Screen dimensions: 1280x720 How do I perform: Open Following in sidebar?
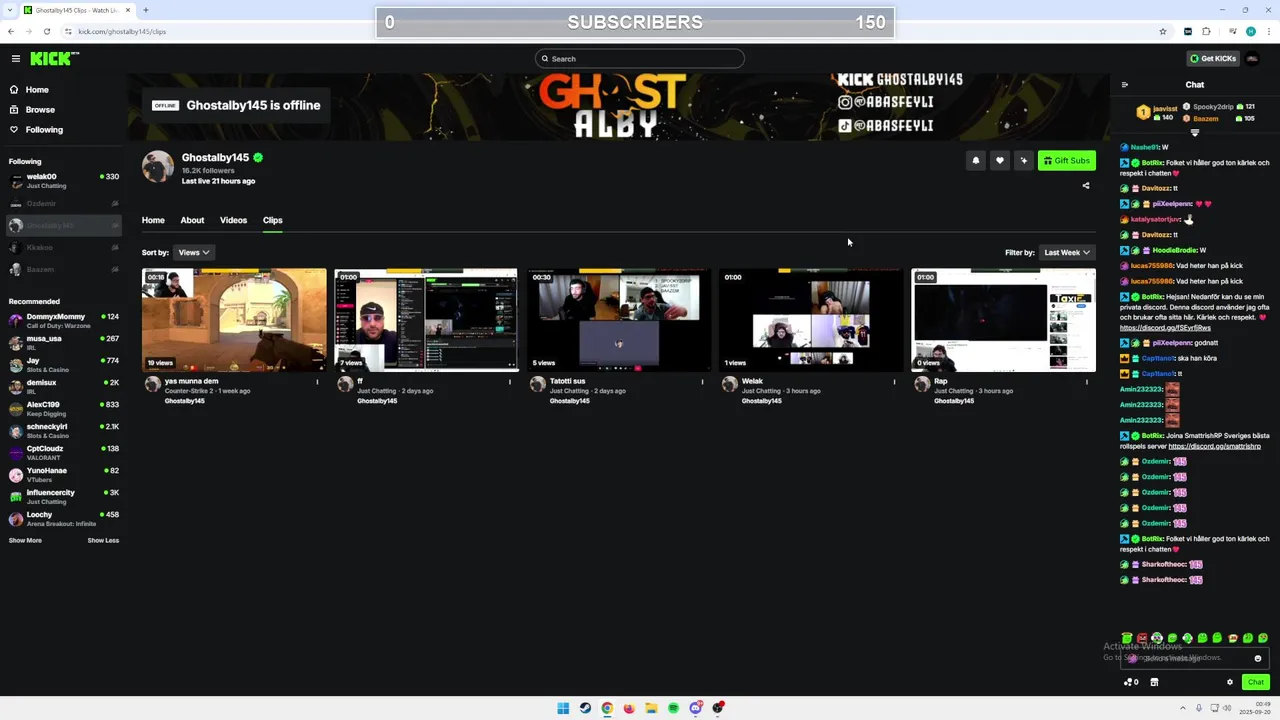(x=44, y=130)
